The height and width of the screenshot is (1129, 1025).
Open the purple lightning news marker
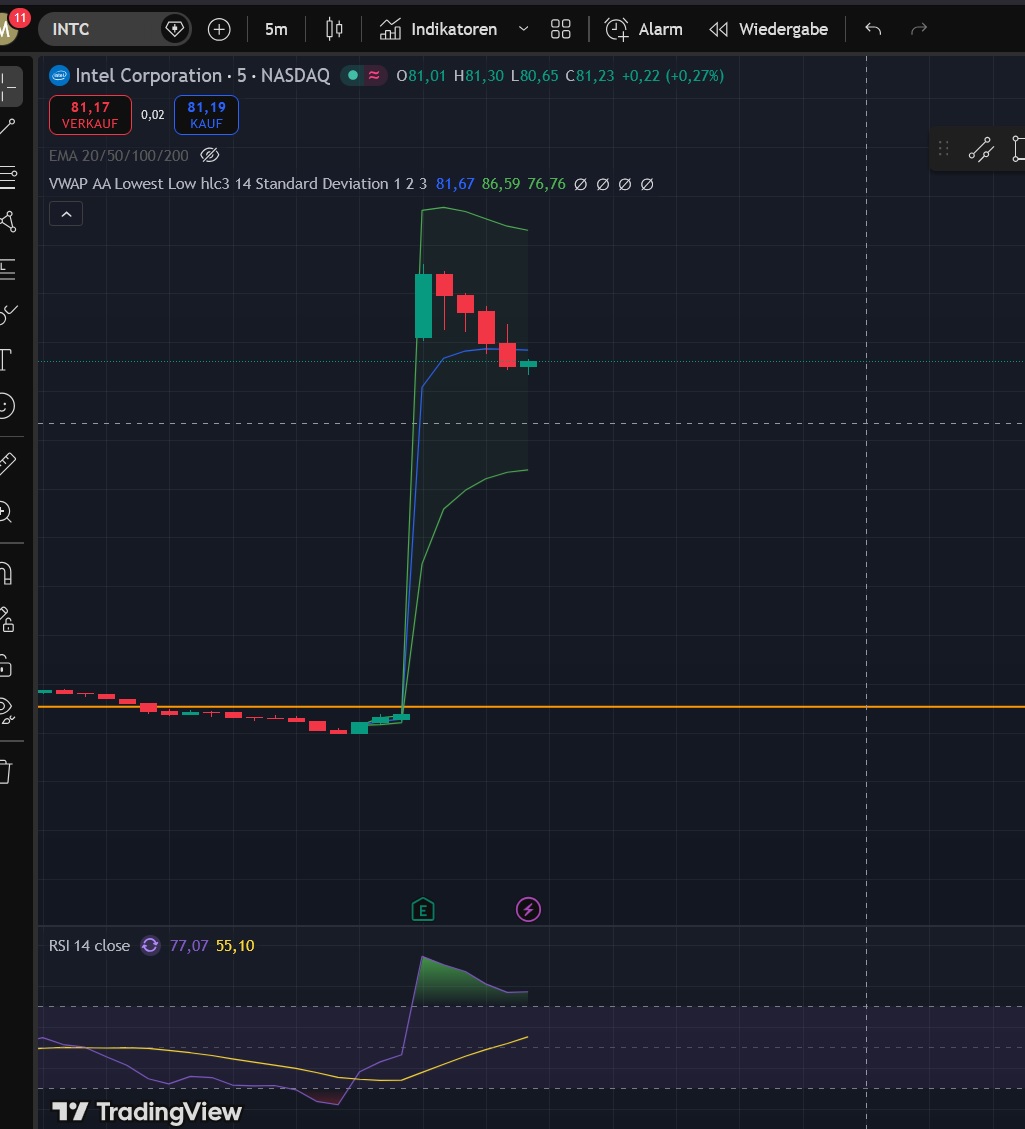click(528, 910)
